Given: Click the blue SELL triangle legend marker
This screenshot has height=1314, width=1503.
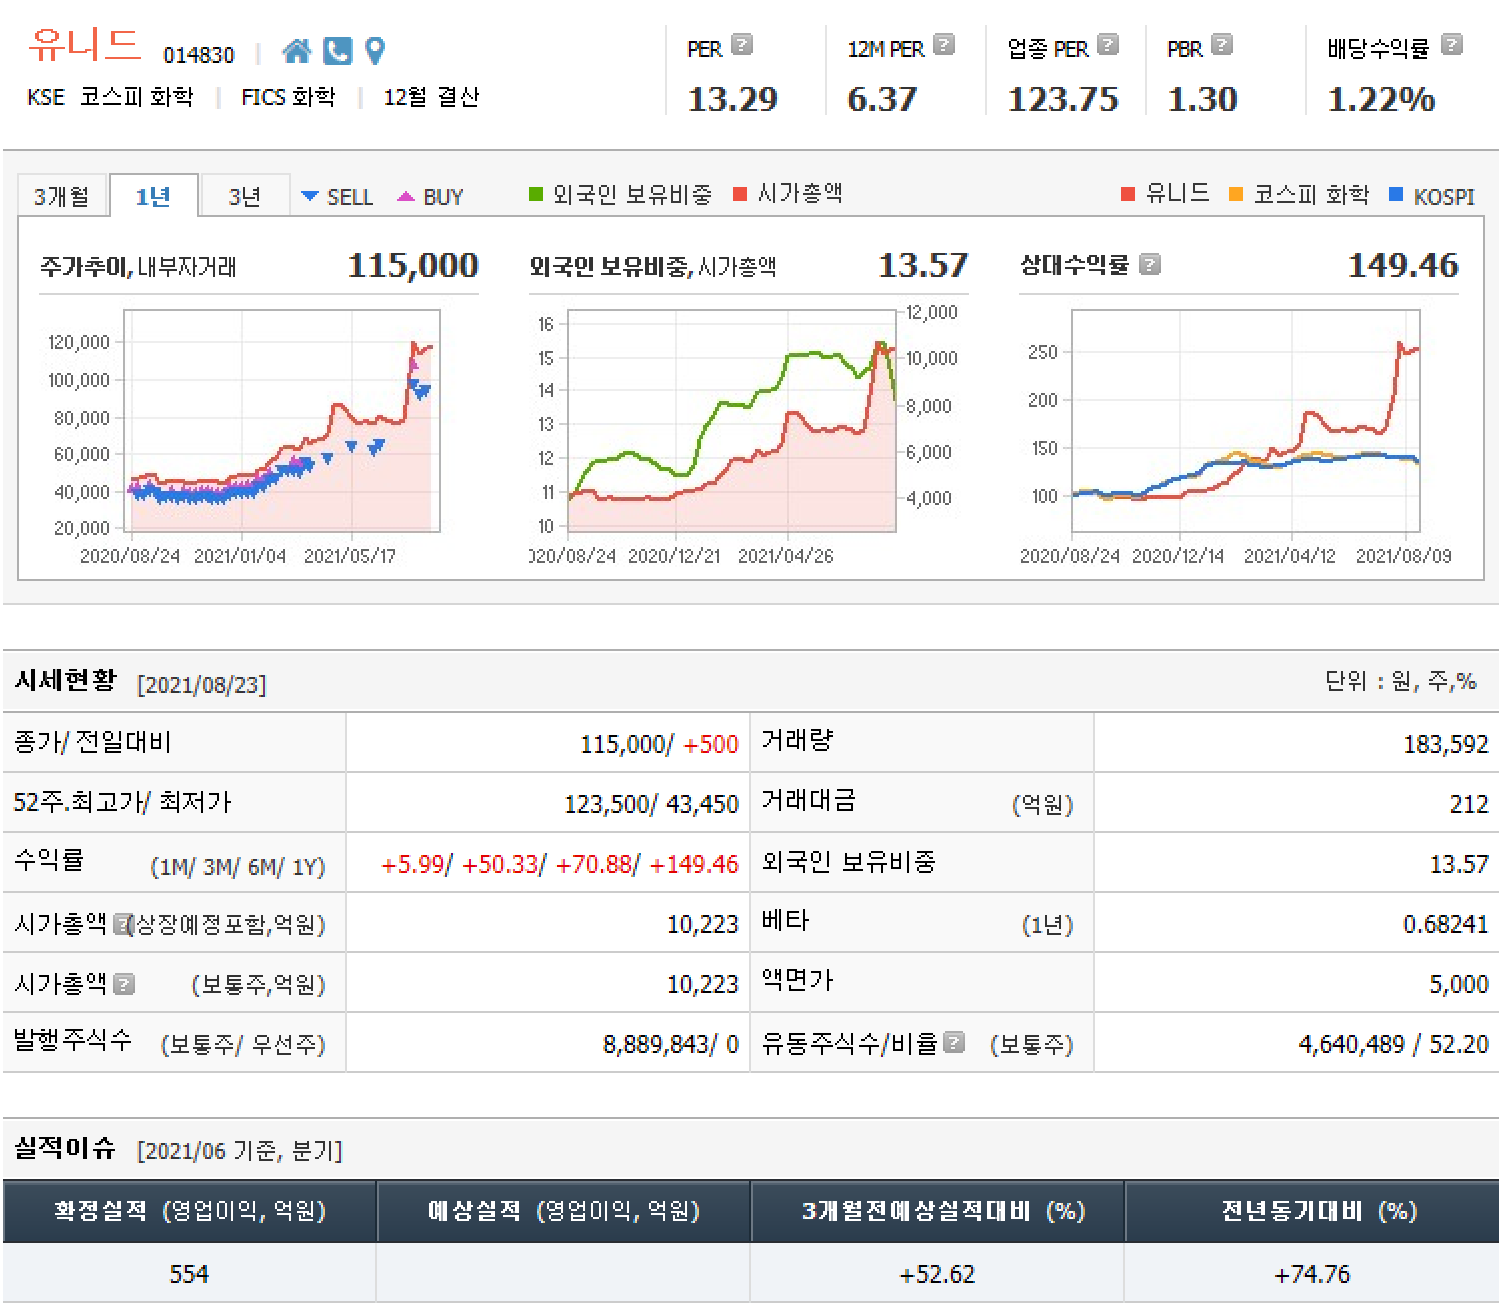Looking at the screenshot, I should 310,196.
